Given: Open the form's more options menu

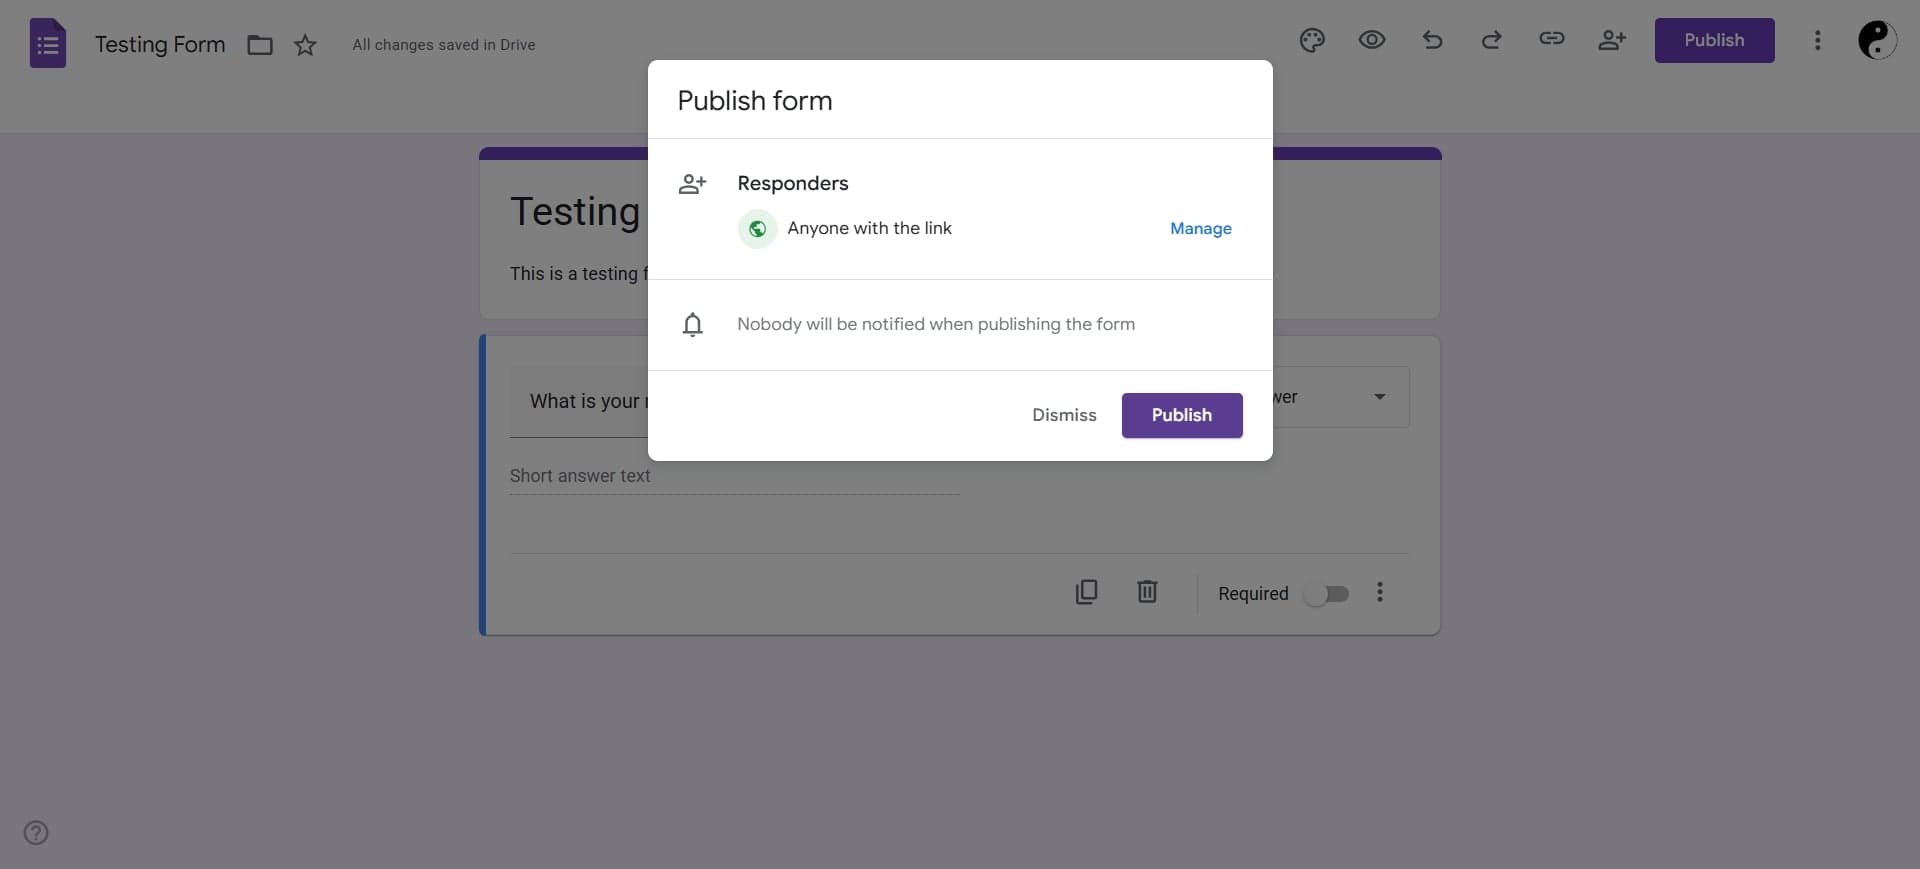Looking at the screenshot, I should [x=1818, y=40].
